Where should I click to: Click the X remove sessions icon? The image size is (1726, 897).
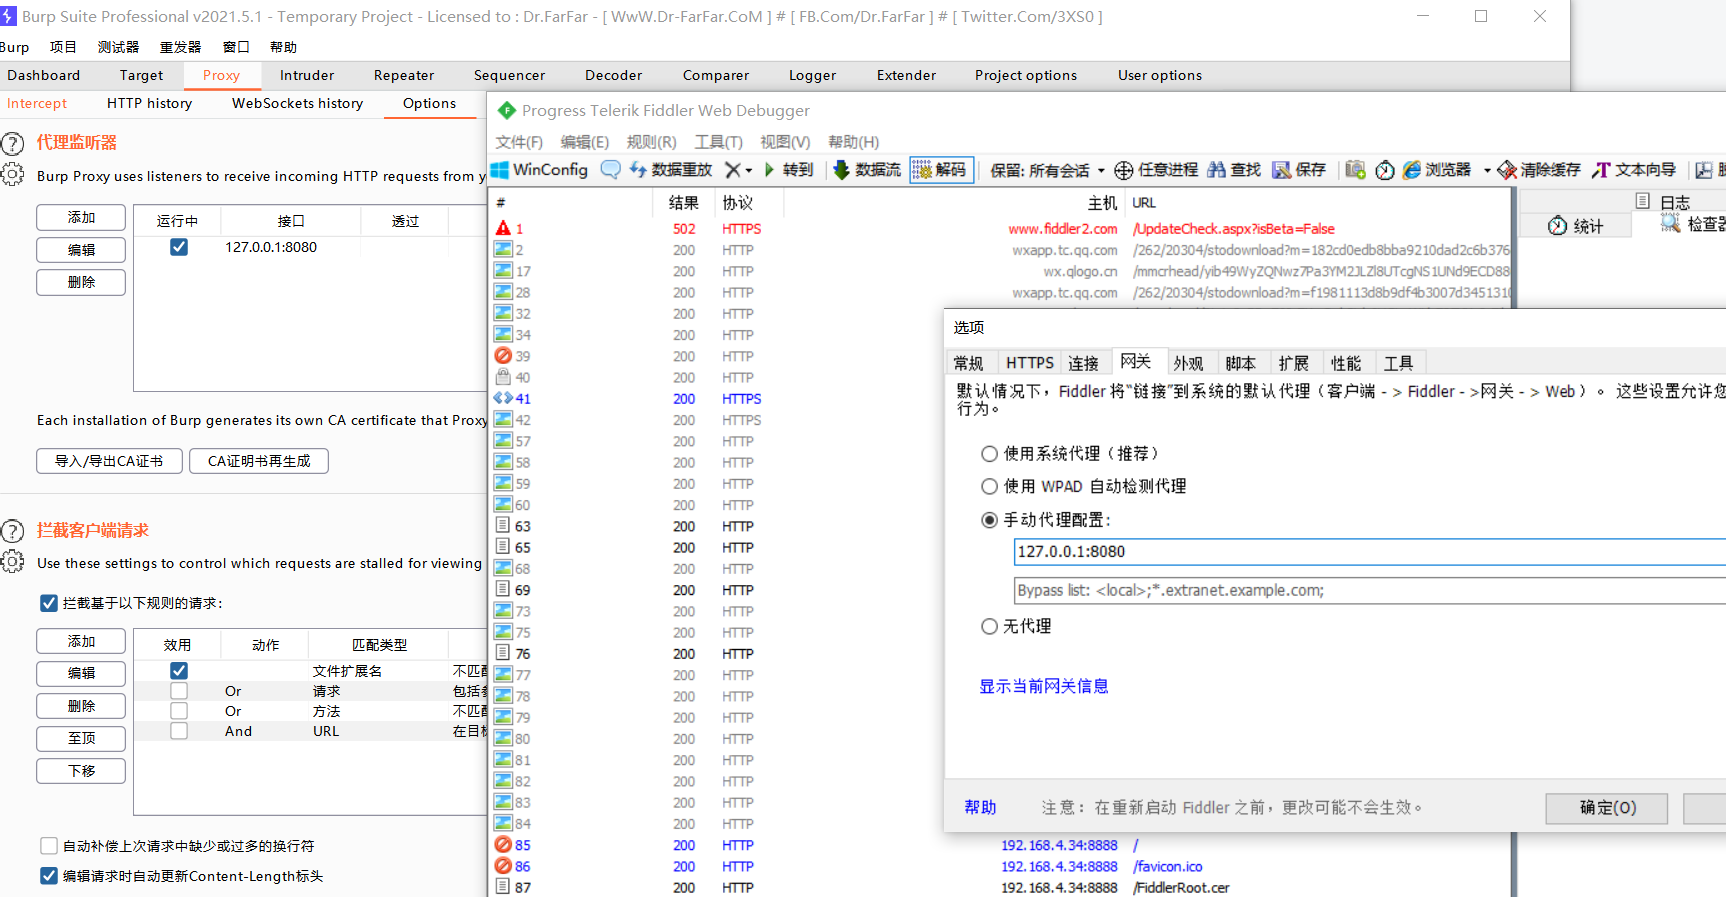pyautogui.click(x=732, y=170)
